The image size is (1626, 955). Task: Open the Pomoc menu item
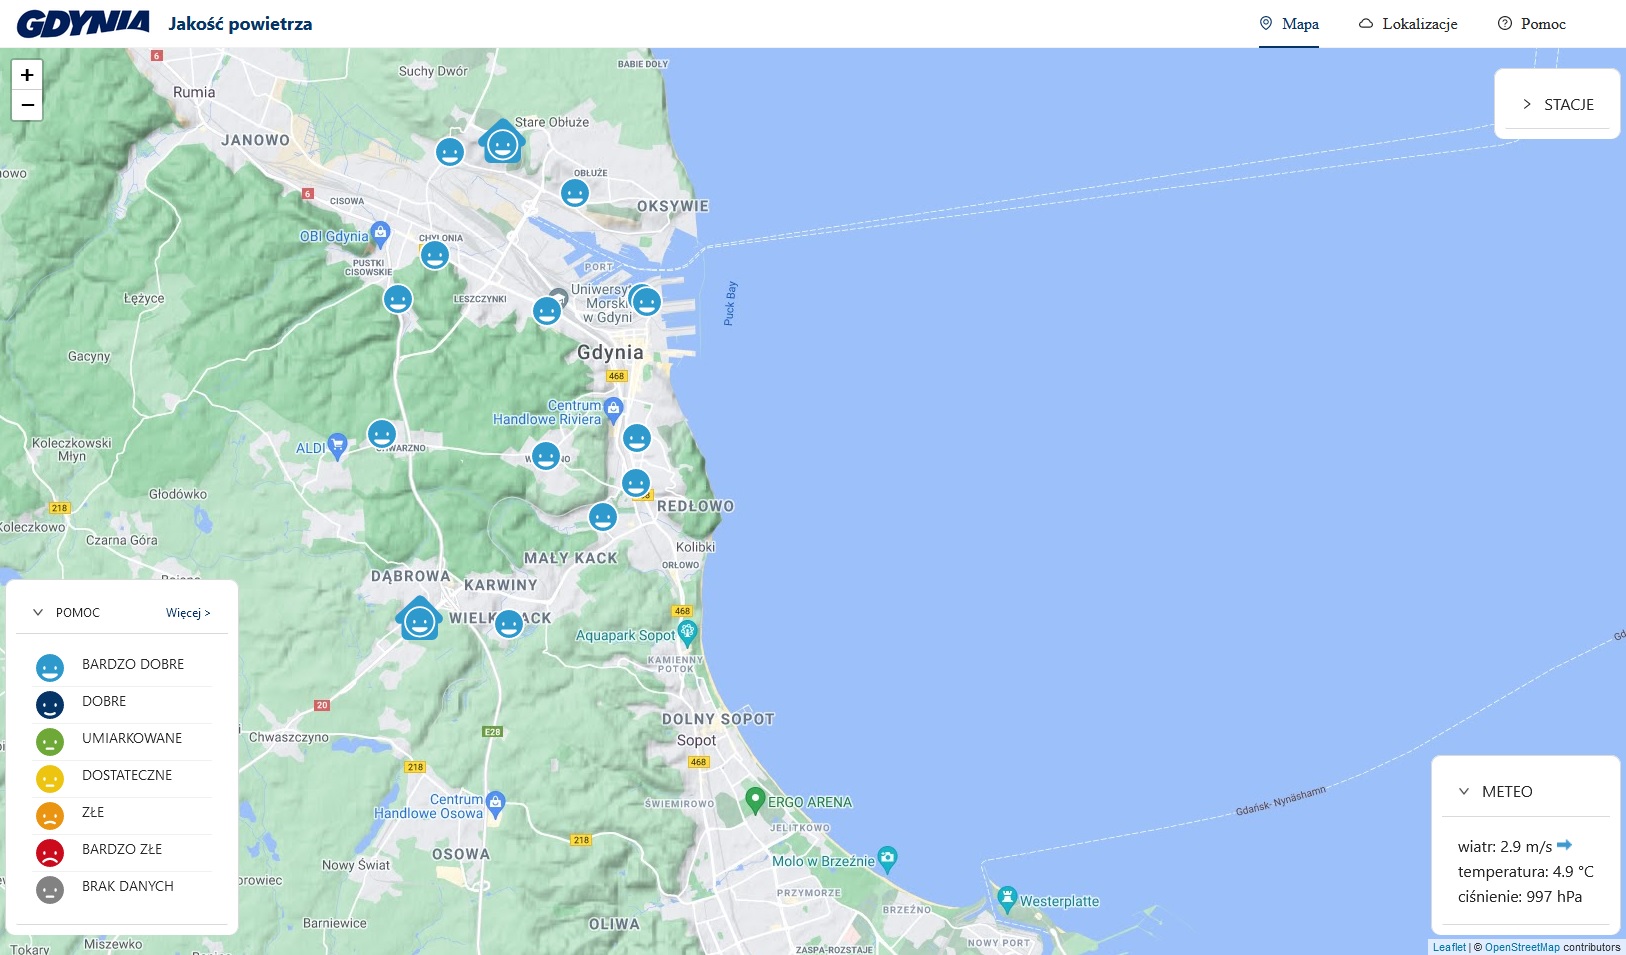pyautogui.click(x=1531, y=24)
